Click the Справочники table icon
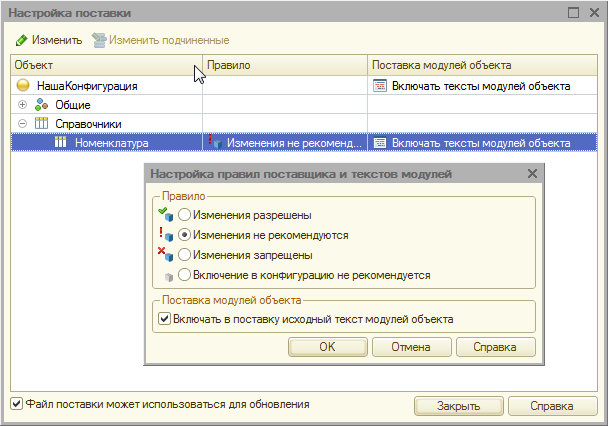Viewport: 608px width, 426px height. coord(41,123)
